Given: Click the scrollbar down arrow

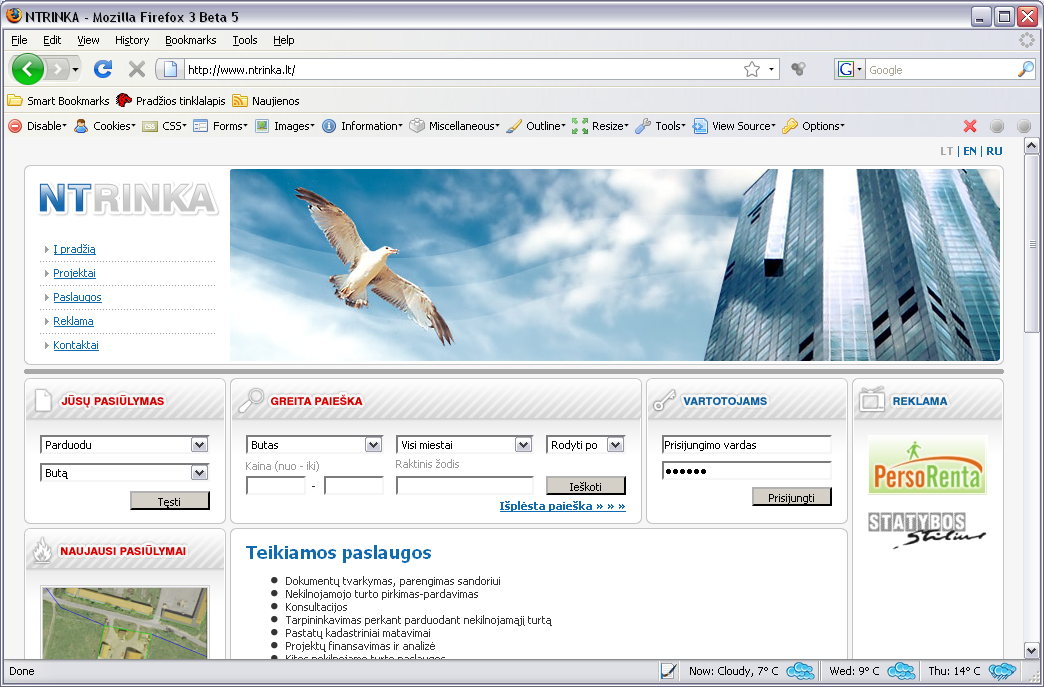Looking at the screenshot, I should pyautogui.click(x=1031, y=651).
